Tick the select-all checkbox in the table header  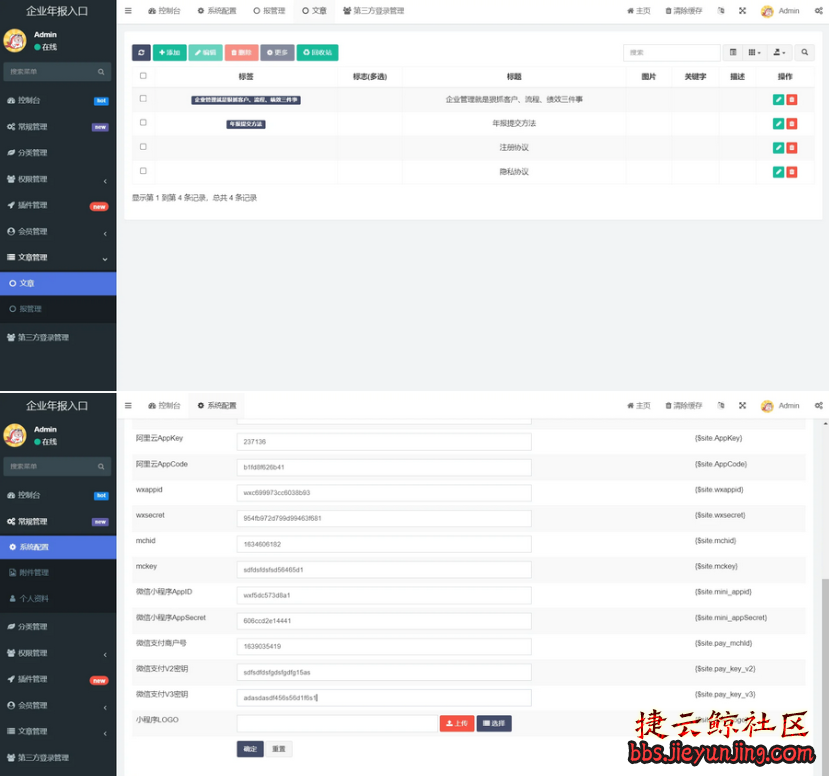143,76
